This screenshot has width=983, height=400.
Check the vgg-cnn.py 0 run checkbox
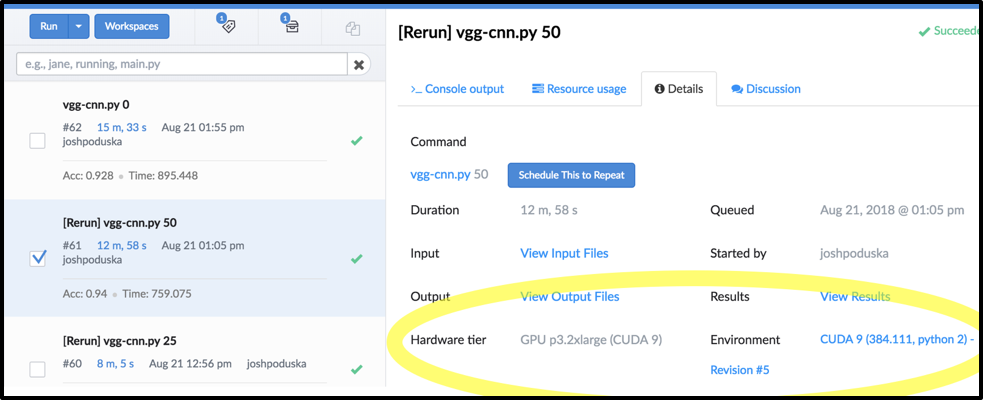point(38,141)
